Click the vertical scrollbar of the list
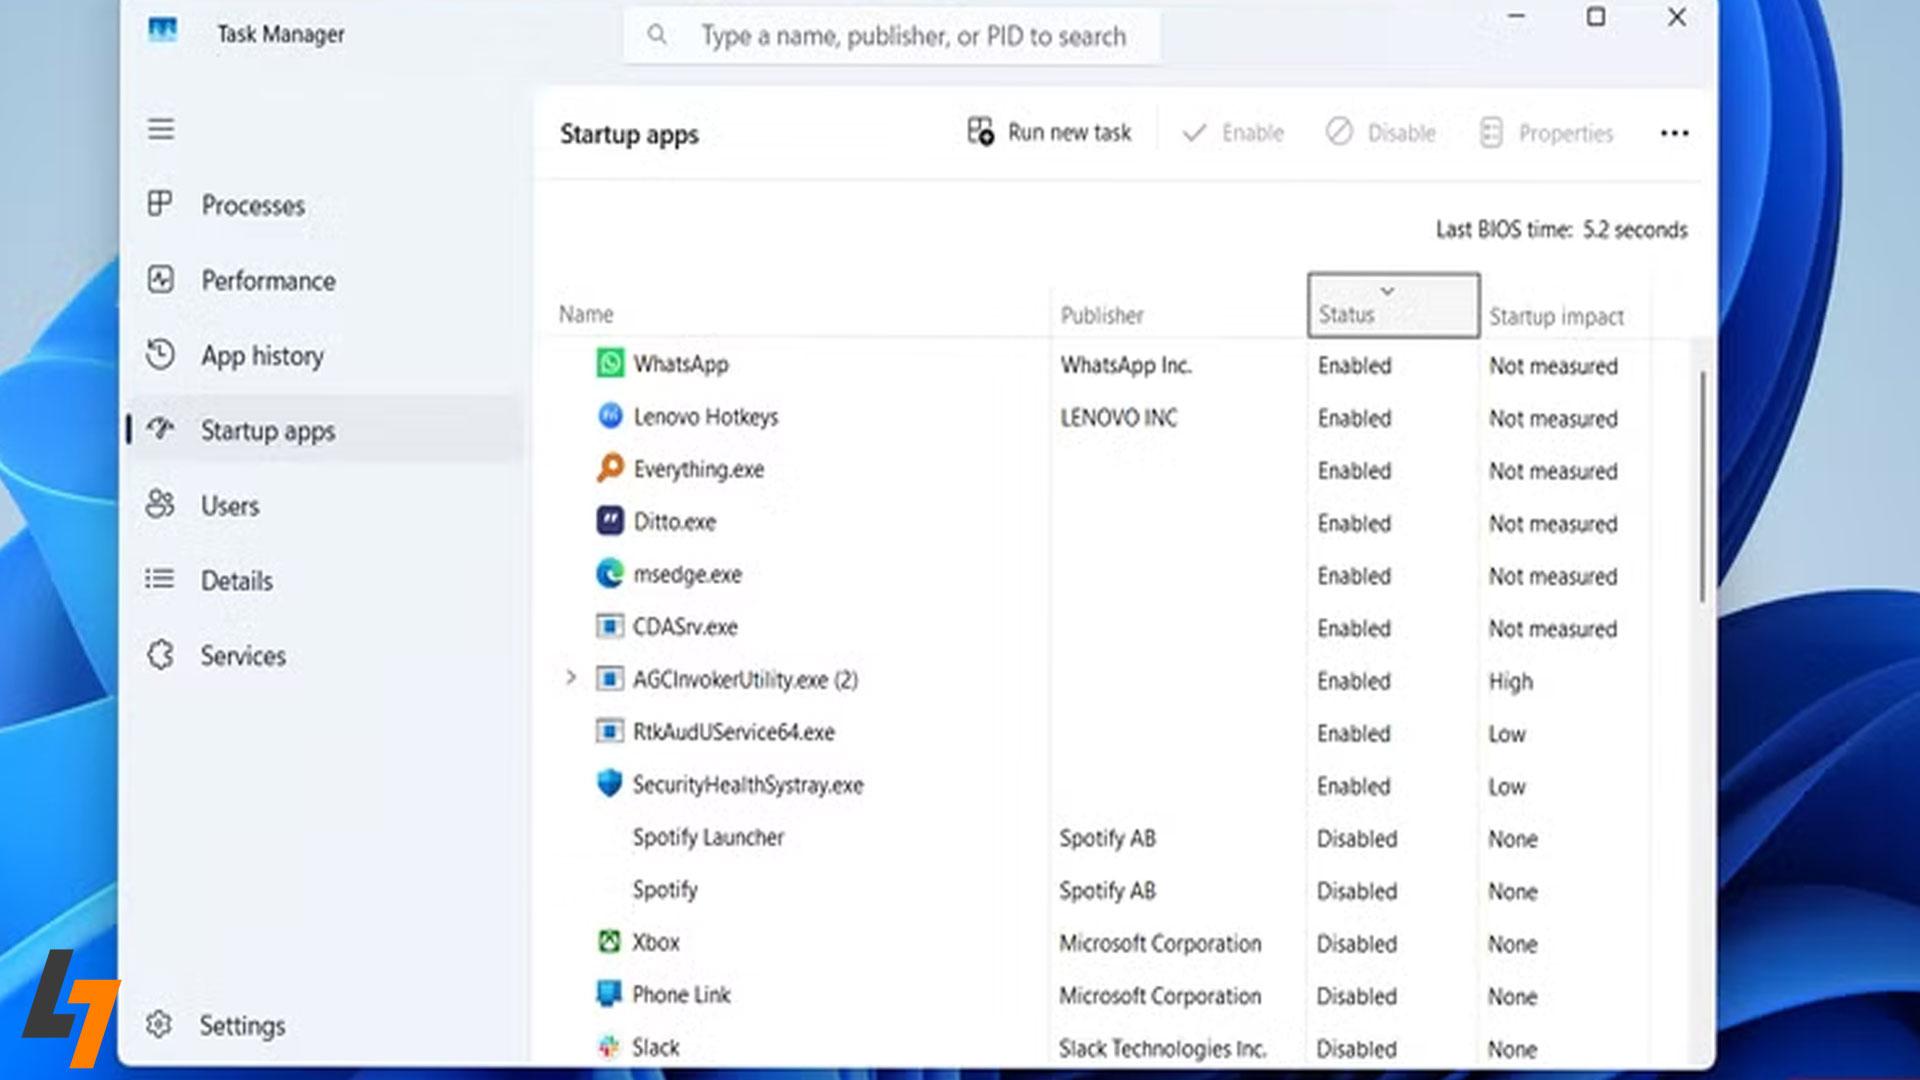 point(1702,487)
